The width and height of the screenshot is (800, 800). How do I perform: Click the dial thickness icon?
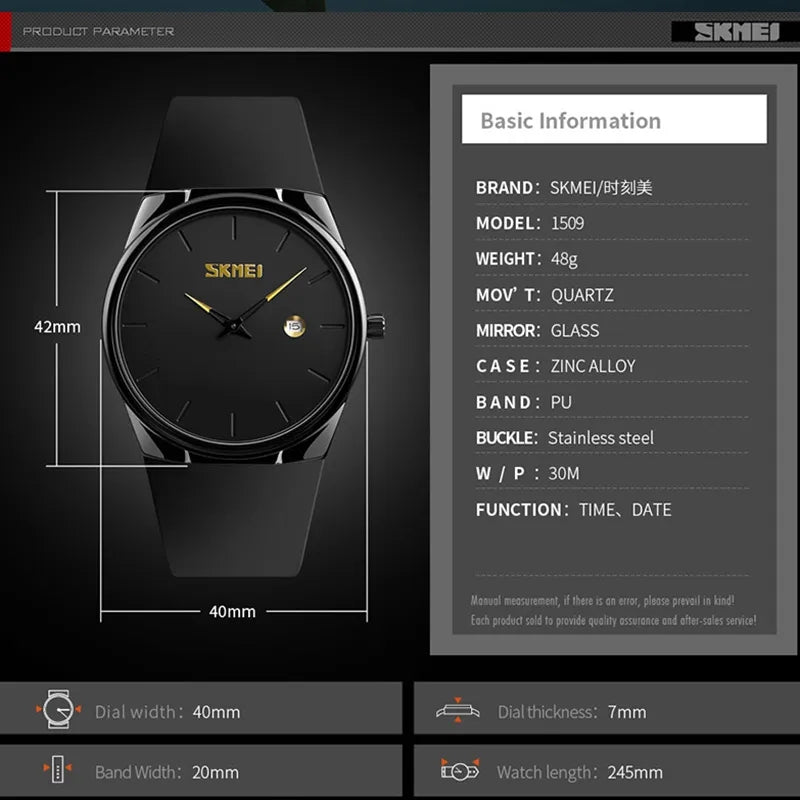point(458,710)
